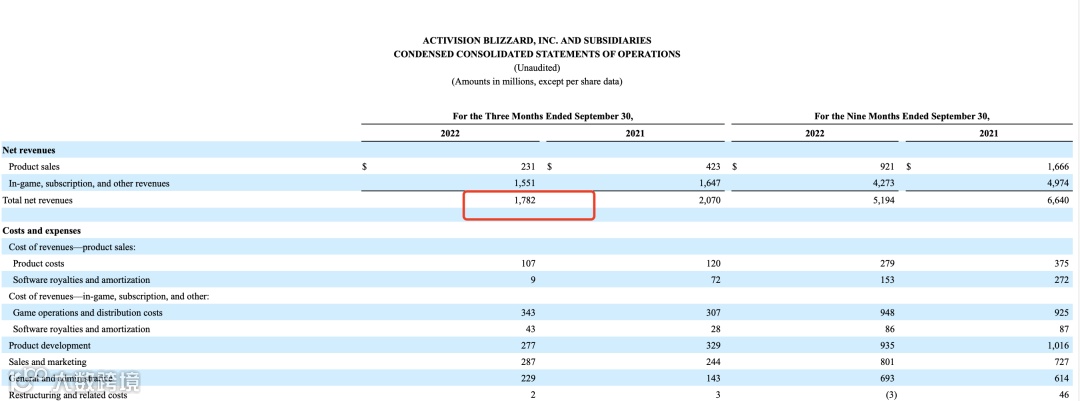Click the Cost of revenues—in-game, subscription label

(x=109, y=296)
